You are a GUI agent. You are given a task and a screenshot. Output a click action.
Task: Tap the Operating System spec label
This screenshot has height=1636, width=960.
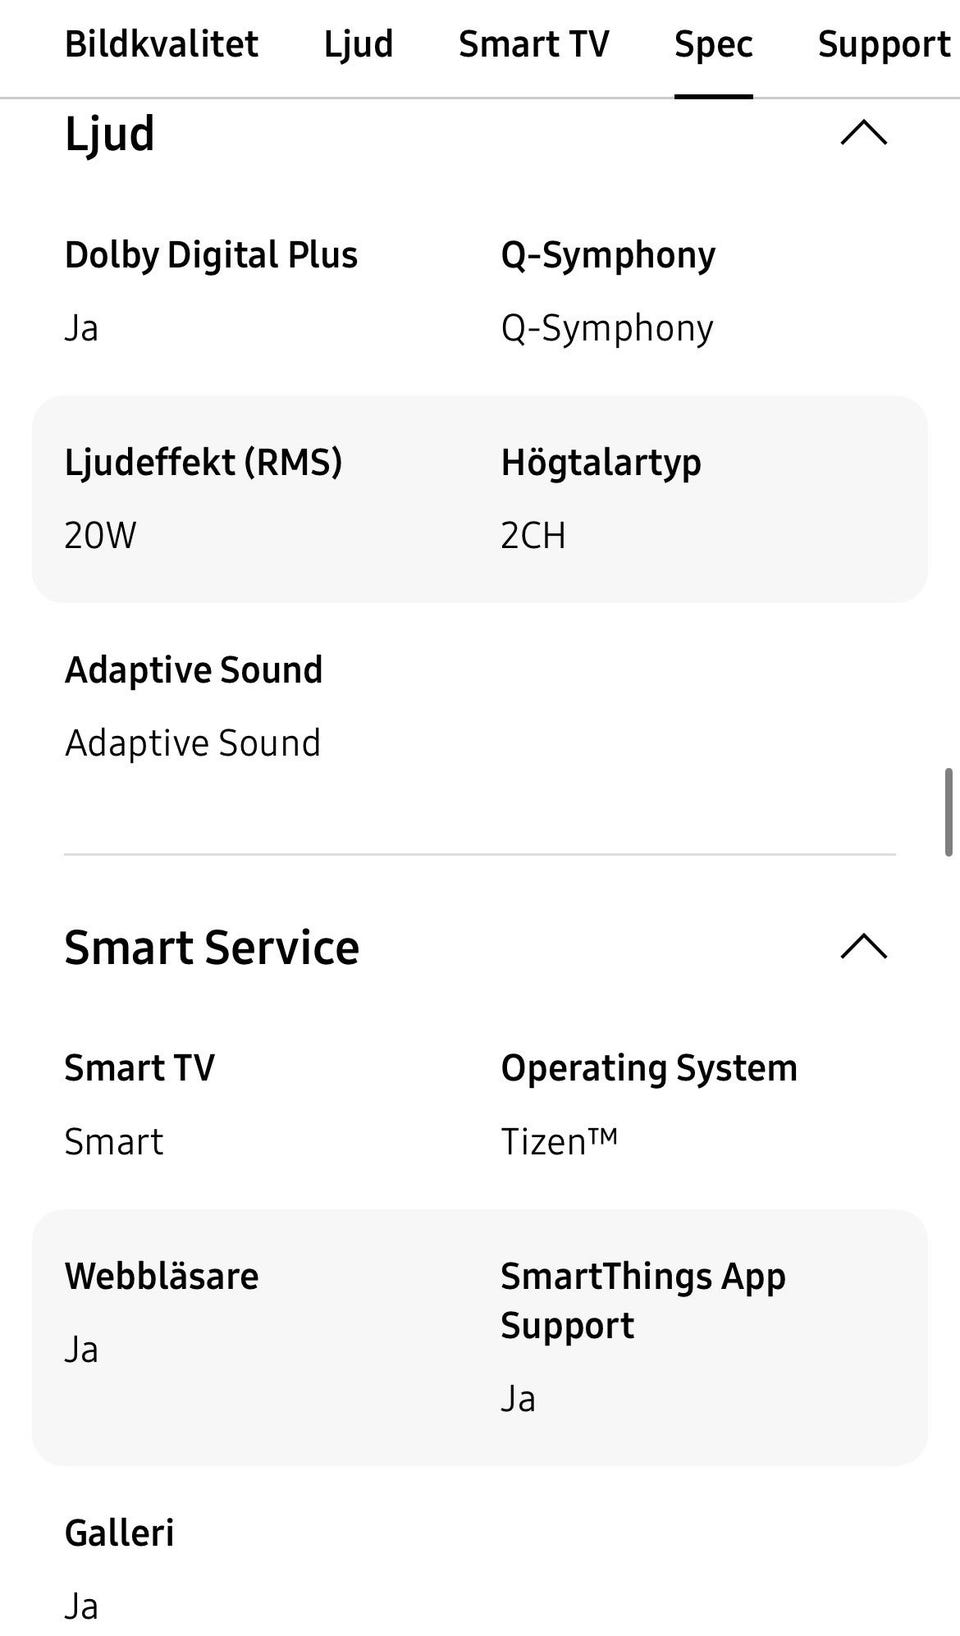(649, 1068)
